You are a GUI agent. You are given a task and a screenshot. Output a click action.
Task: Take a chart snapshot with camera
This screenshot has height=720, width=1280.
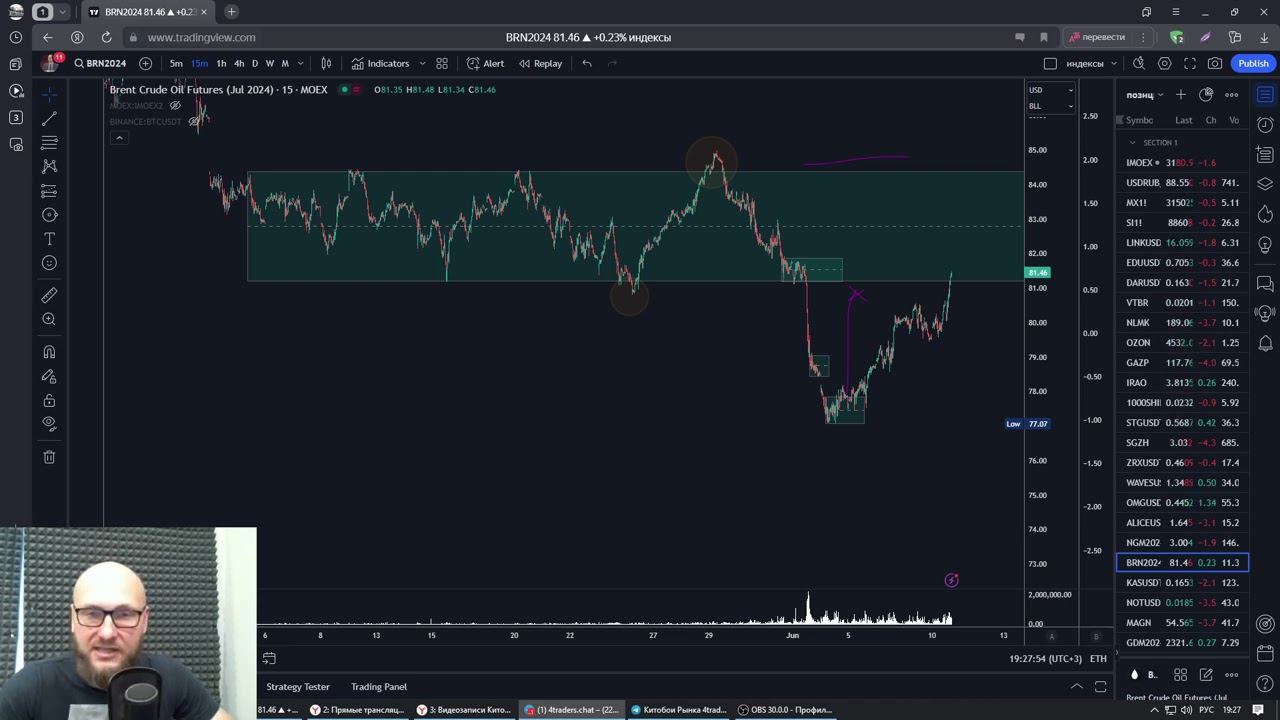[x=1215, y=63]
